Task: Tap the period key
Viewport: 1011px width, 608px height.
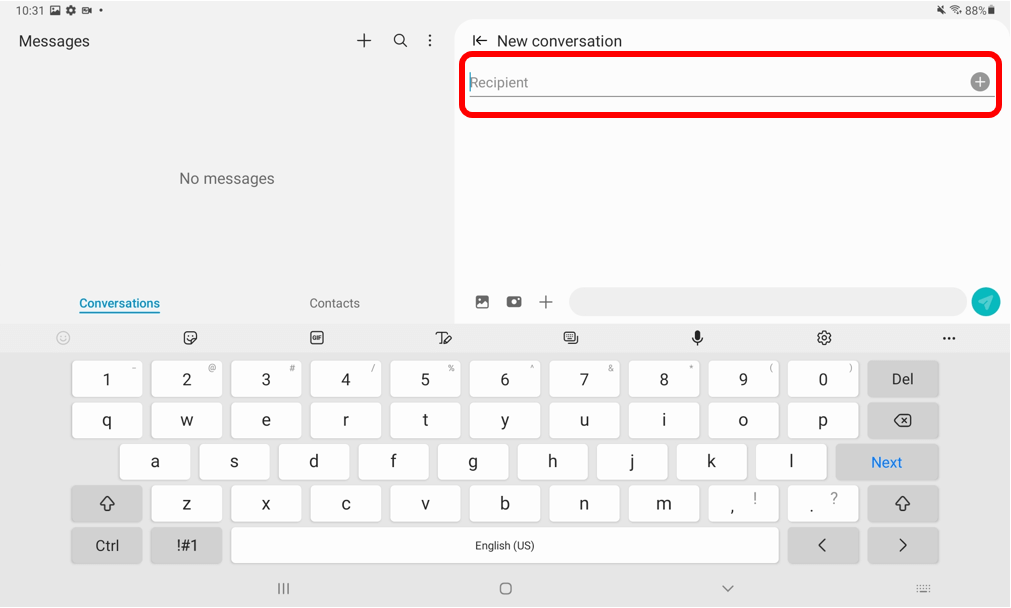Action: [823, 504]
